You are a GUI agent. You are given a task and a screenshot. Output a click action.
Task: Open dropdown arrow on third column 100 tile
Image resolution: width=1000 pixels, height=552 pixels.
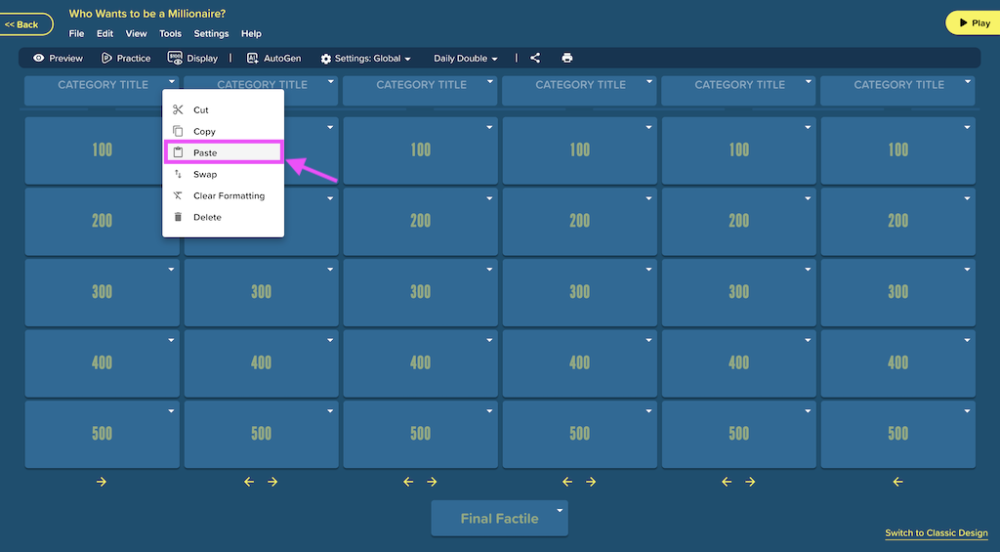pos(489,127)
